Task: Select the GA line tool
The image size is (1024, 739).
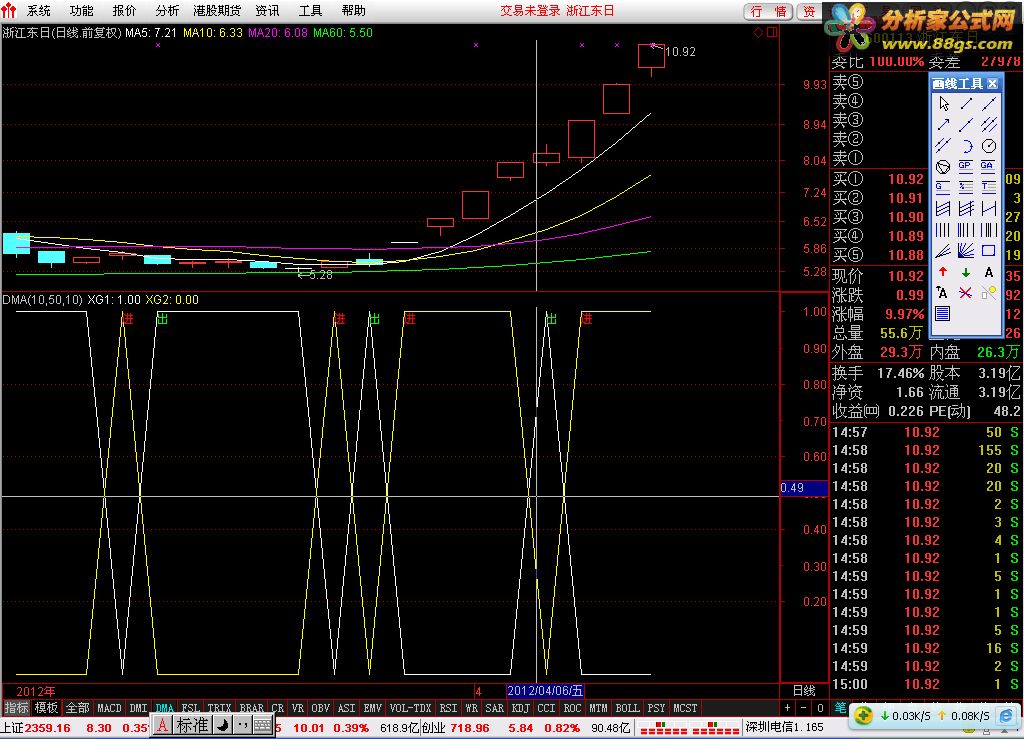Action: [x=989, y=166]
